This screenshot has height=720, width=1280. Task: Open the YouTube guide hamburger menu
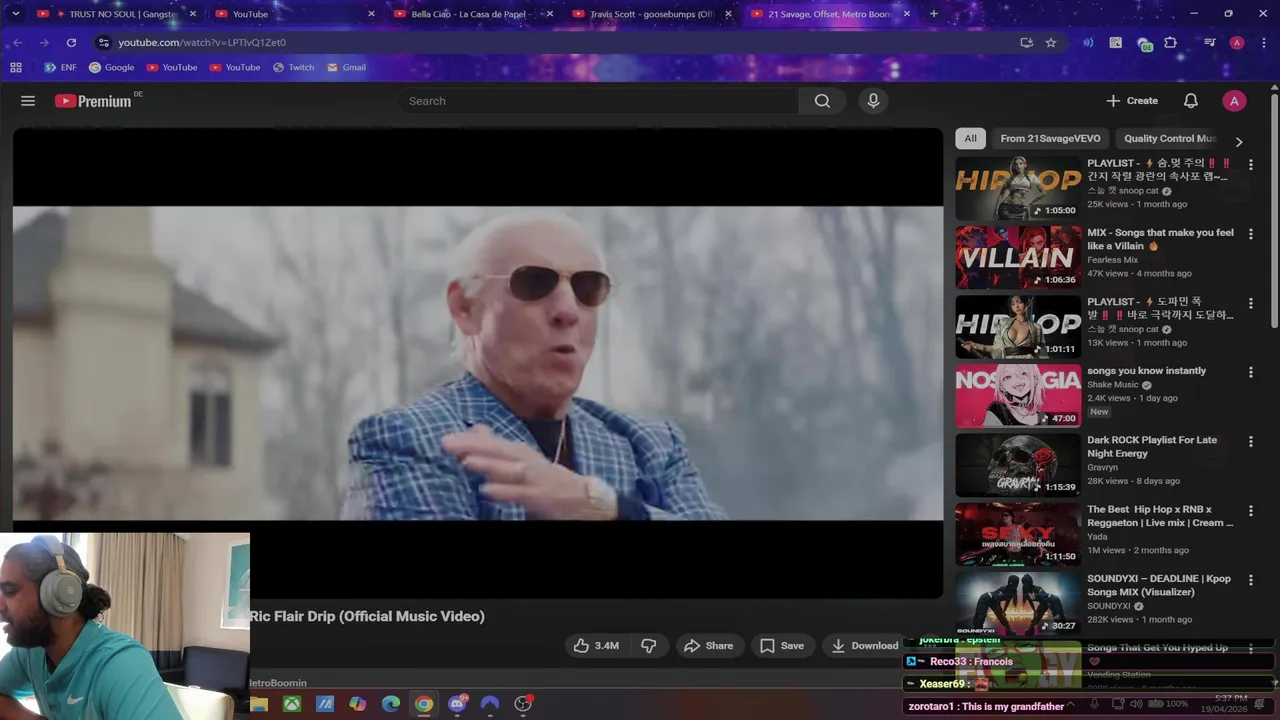coord(28,101)
